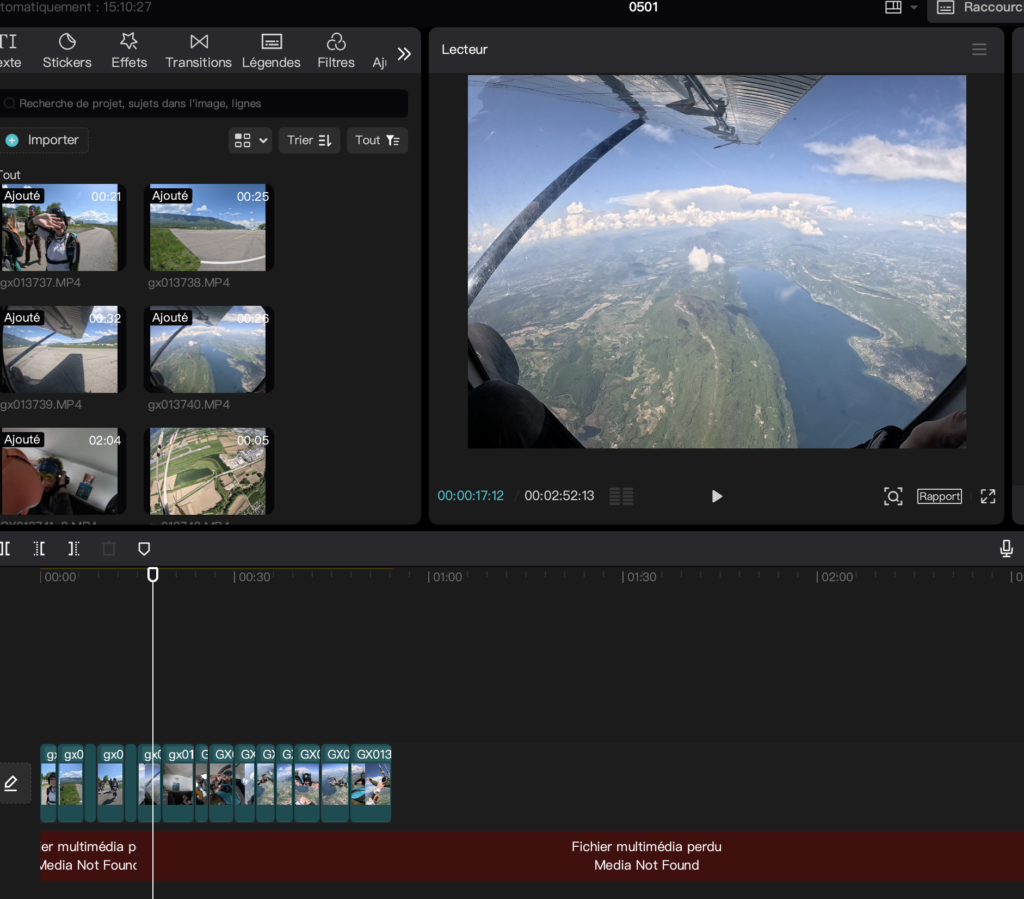Expand more tool tabs with double chevron
1024x899 pixels.
click(404, 54)
